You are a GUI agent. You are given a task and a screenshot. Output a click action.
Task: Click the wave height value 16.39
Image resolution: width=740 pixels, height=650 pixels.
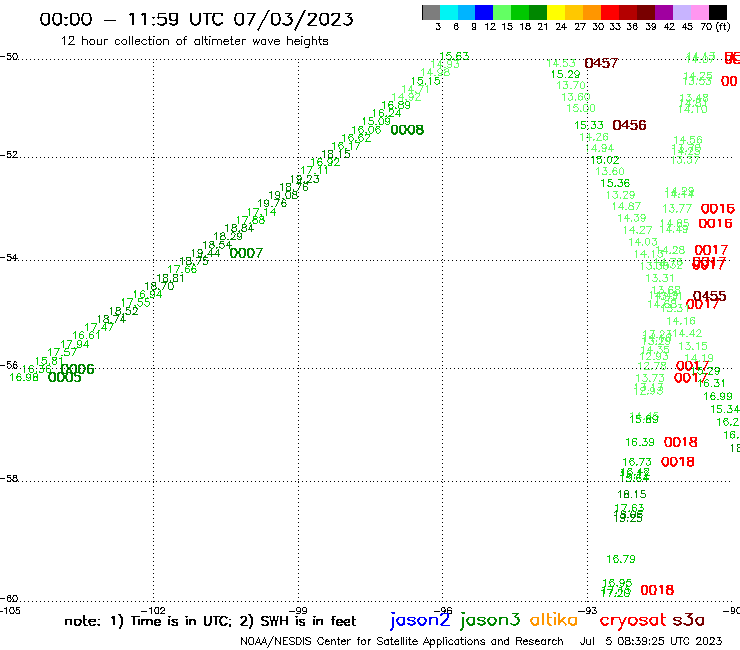[640, 442]
